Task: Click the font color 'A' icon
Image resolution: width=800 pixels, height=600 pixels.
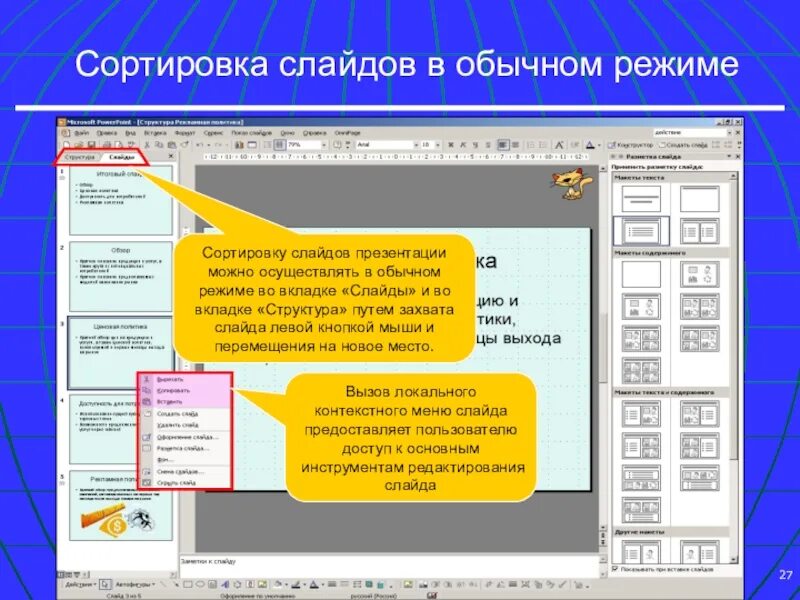Action: pos(590,145)
